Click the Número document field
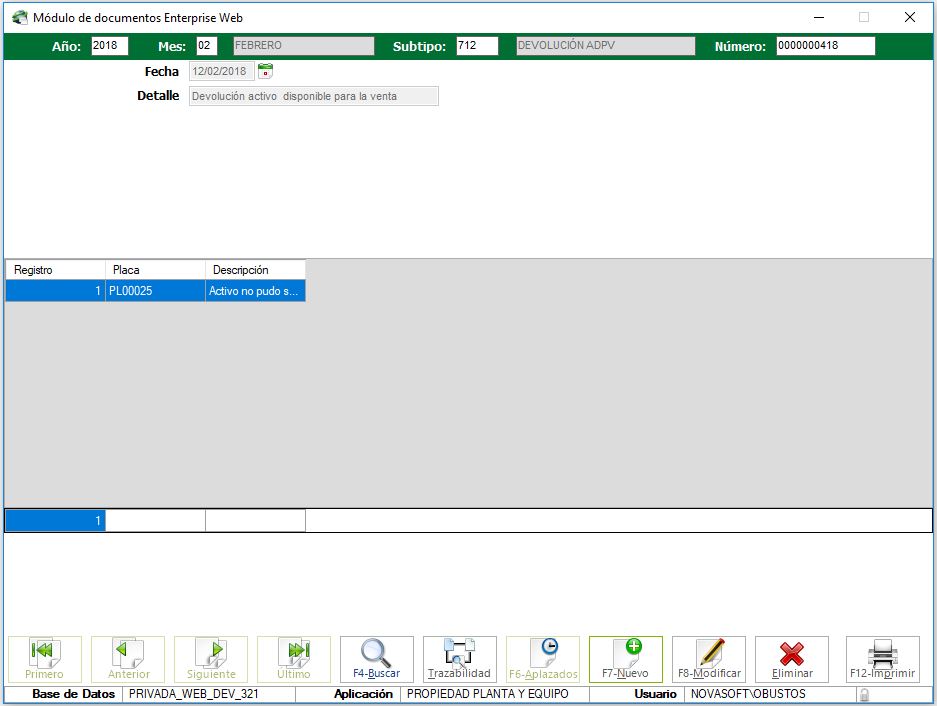 pyautogui.click(x=826, y=46)
